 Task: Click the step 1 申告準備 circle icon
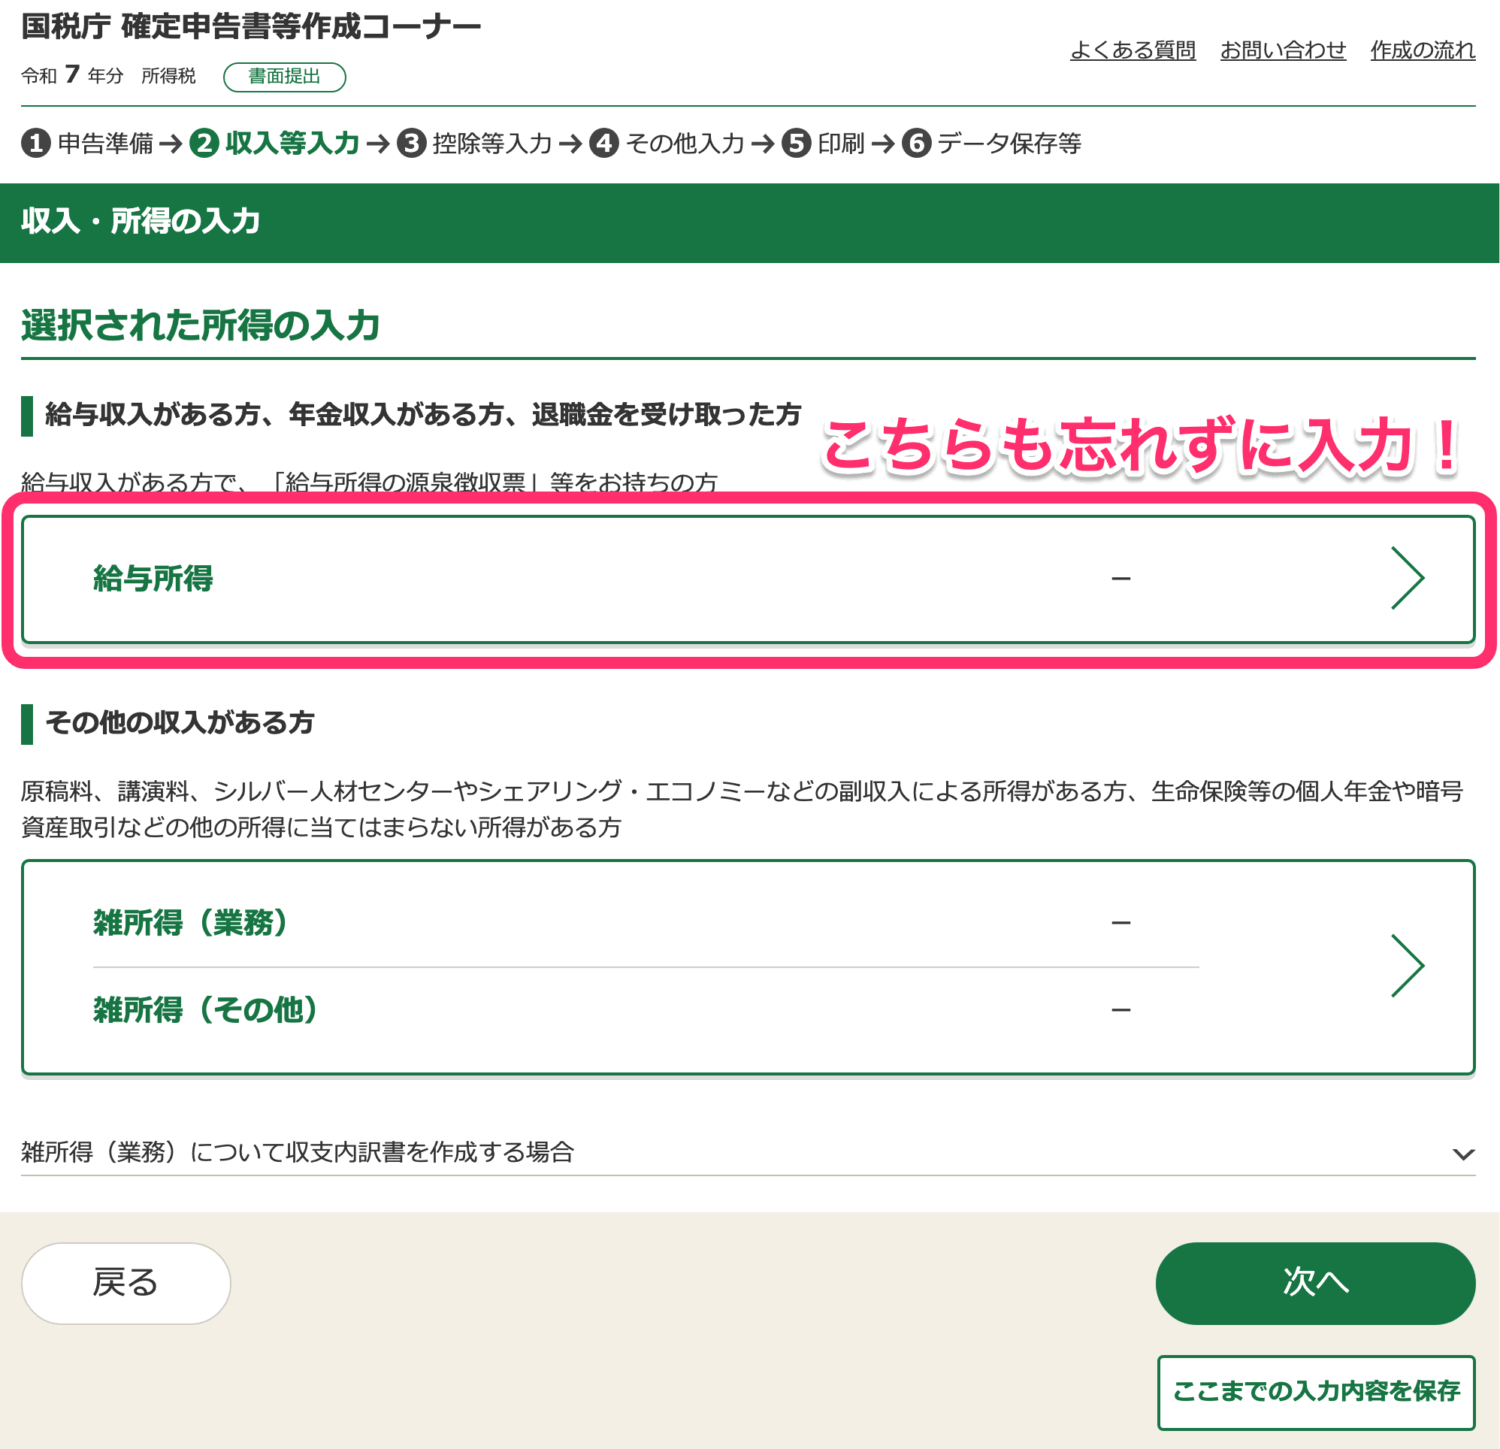[36, 143]
